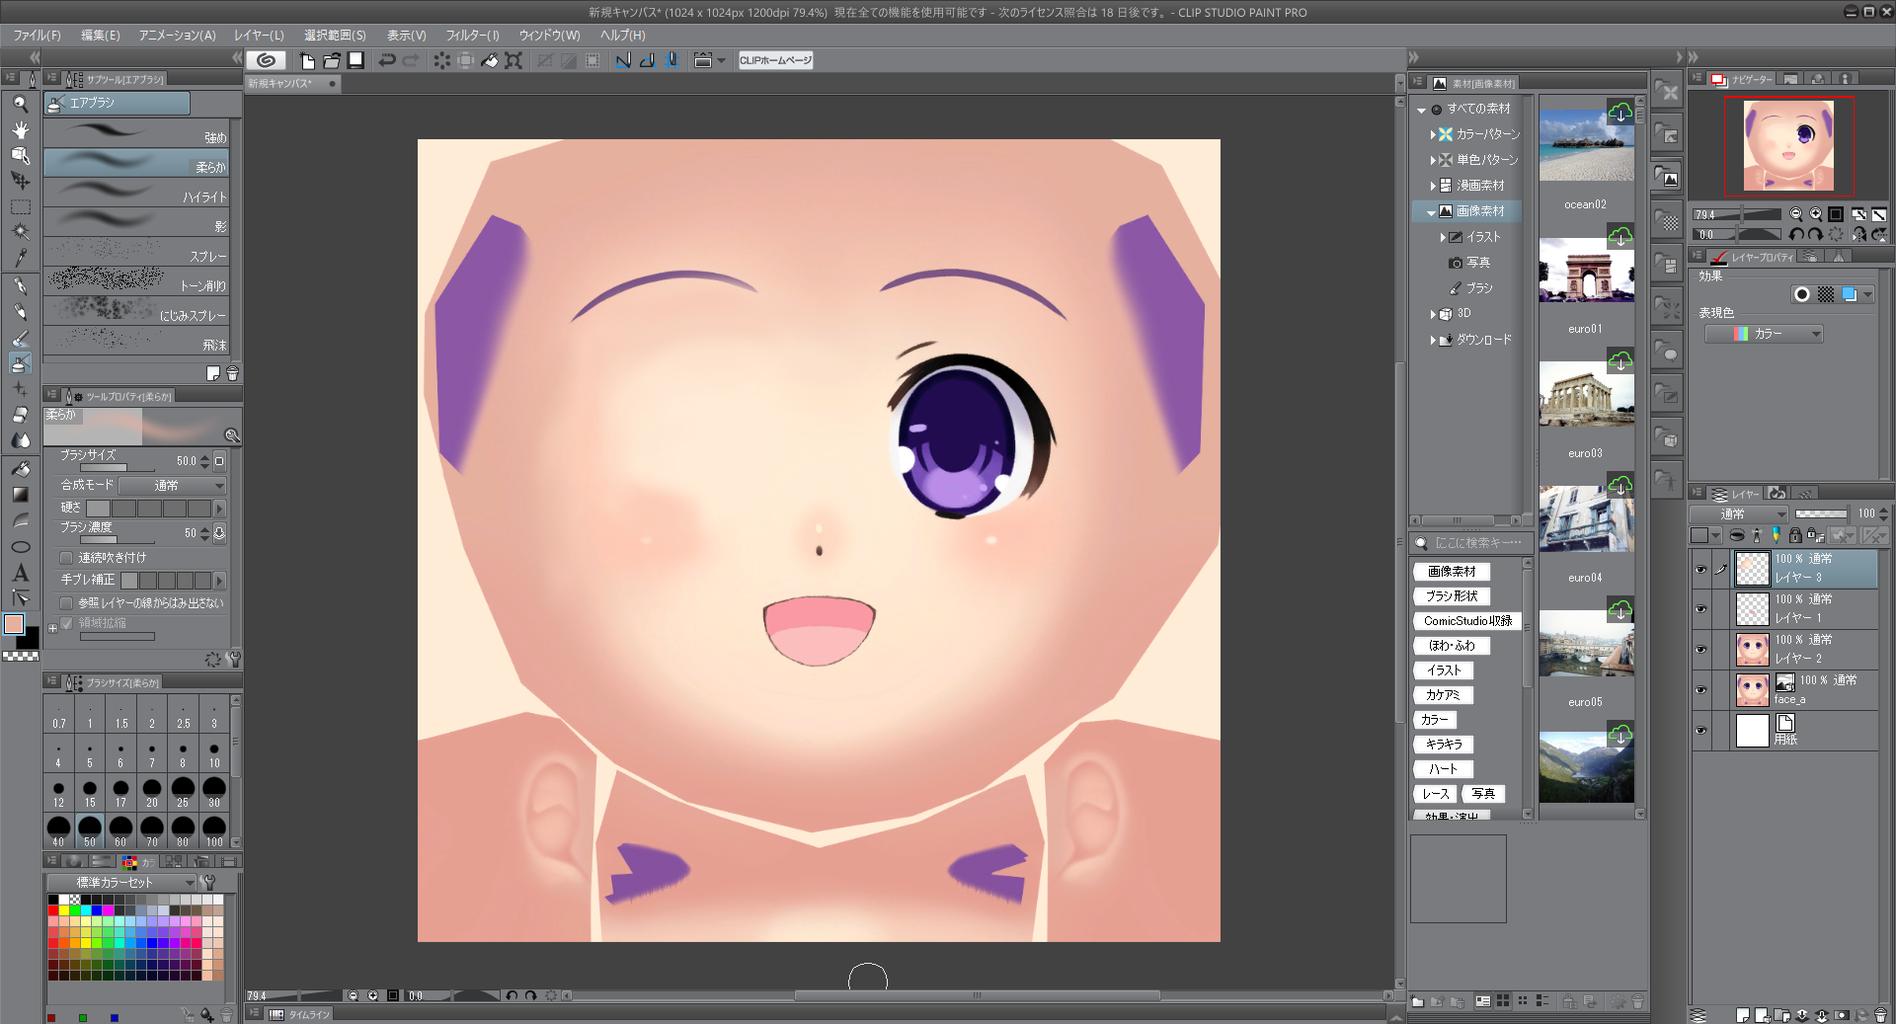Select the ハイライト airbrush sub tool

click(136, 192)
